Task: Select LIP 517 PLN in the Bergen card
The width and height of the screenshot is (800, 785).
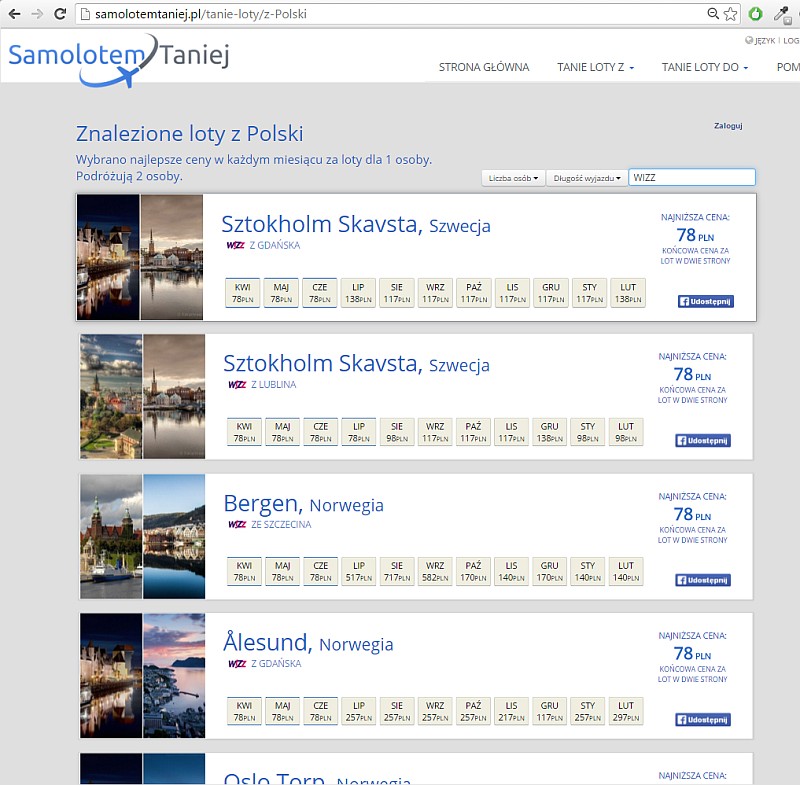Action: [x=359, y=571]
